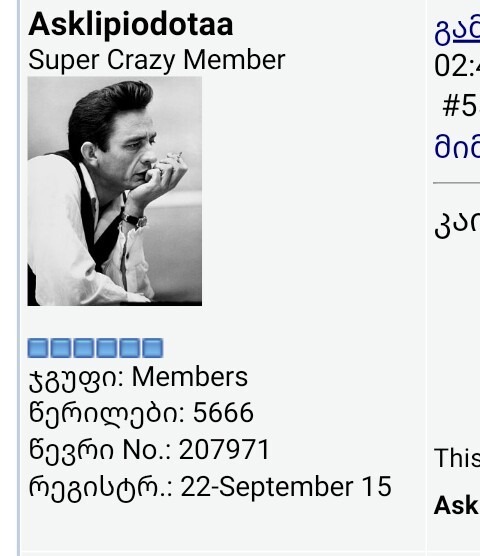Click the fourth blue rank pip
This screenshot has width=480, height=556.
(106, 348)
